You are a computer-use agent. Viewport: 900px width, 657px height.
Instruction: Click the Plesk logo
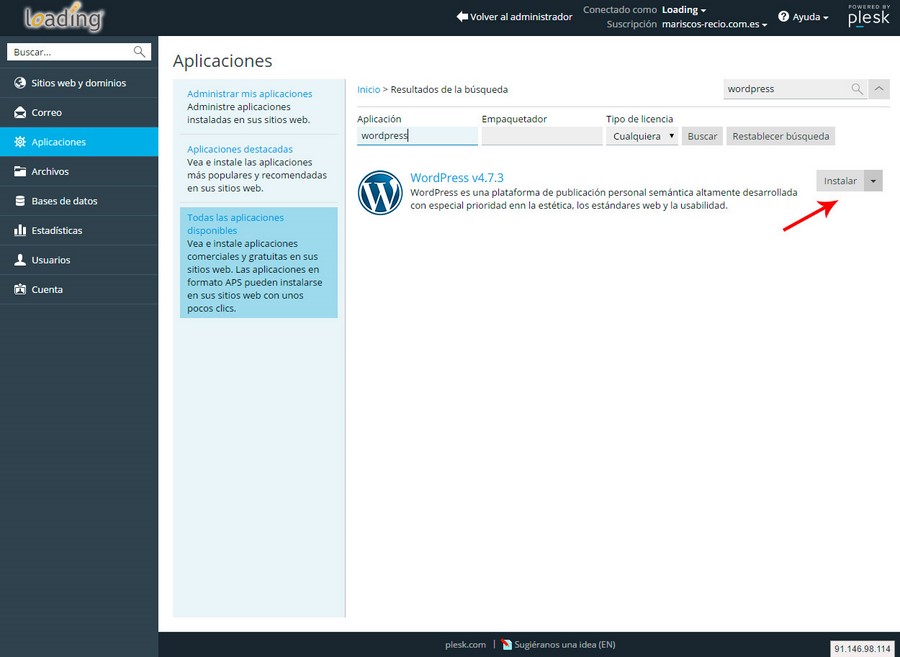869,17
